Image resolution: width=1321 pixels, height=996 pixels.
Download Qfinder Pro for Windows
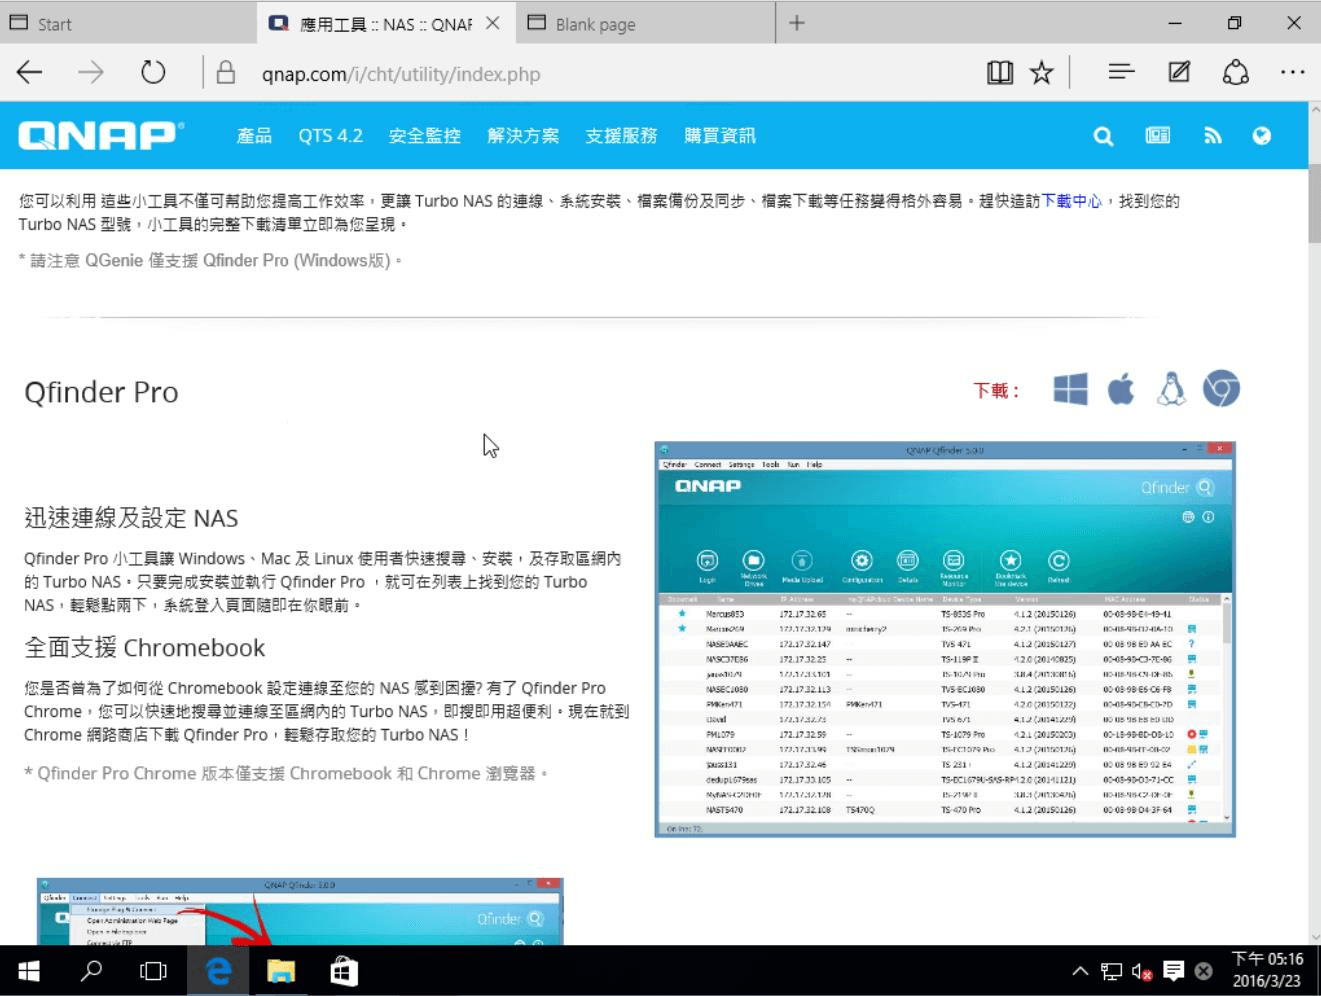click(1070, 389)
